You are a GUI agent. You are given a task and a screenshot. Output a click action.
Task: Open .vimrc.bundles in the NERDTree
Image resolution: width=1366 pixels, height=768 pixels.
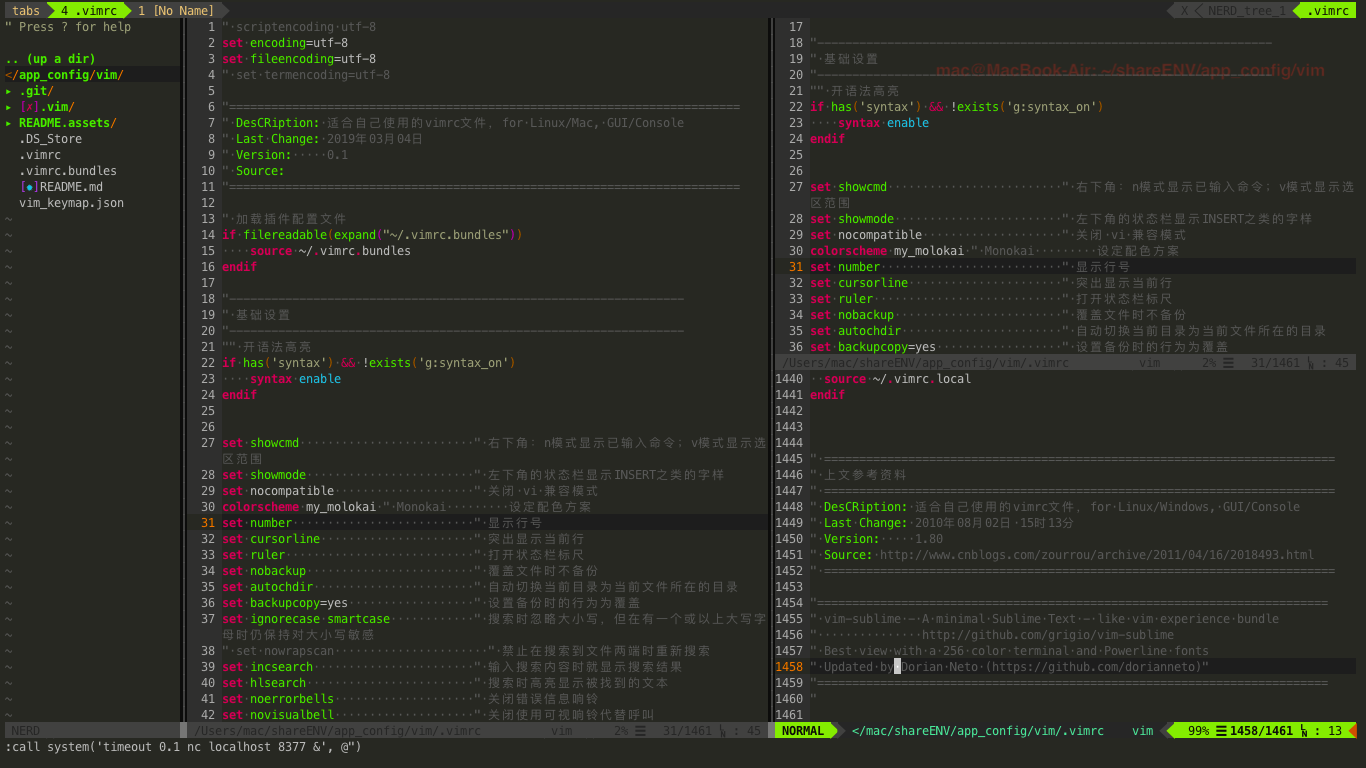(68, 171)
